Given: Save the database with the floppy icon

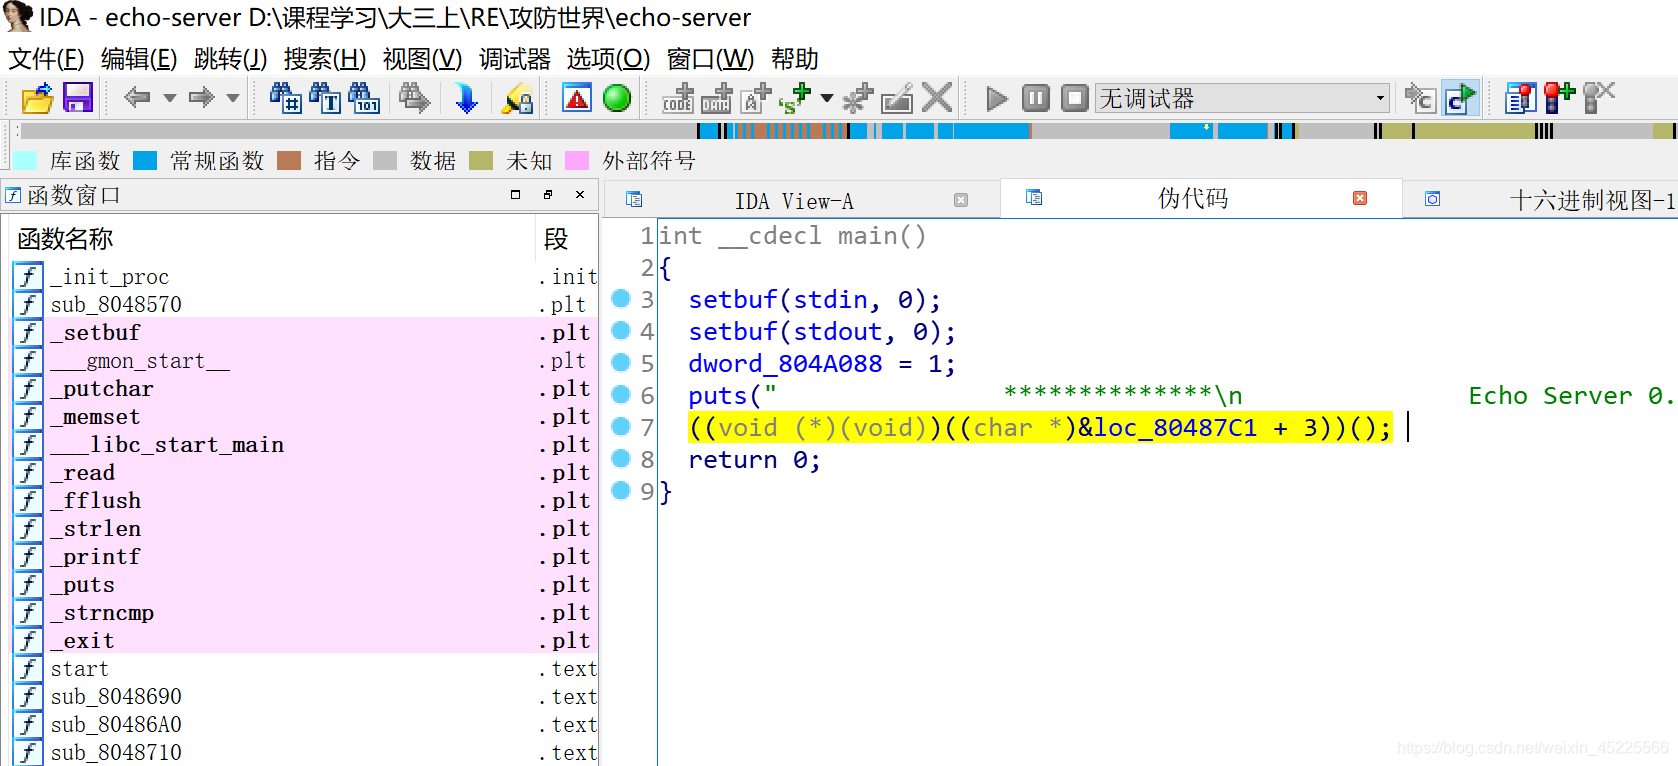Looking at the screenshot, I should [x=78, y=98].
